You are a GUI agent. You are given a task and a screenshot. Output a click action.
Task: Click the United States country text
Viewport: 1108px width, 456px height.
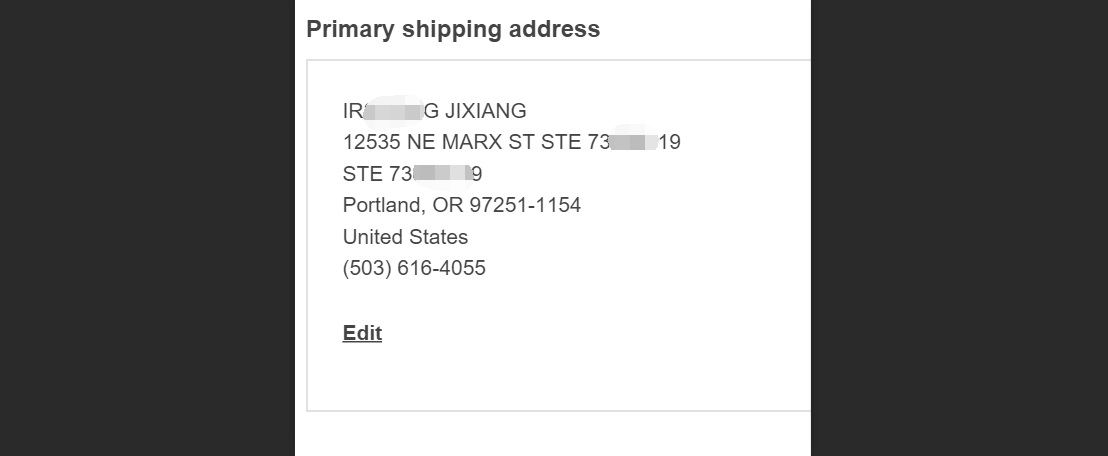click(x=406, y=237)
